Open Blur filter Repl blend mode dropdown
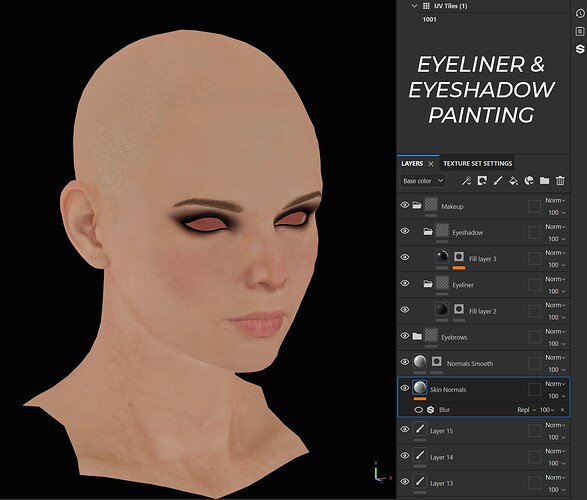 click(527, 410)
